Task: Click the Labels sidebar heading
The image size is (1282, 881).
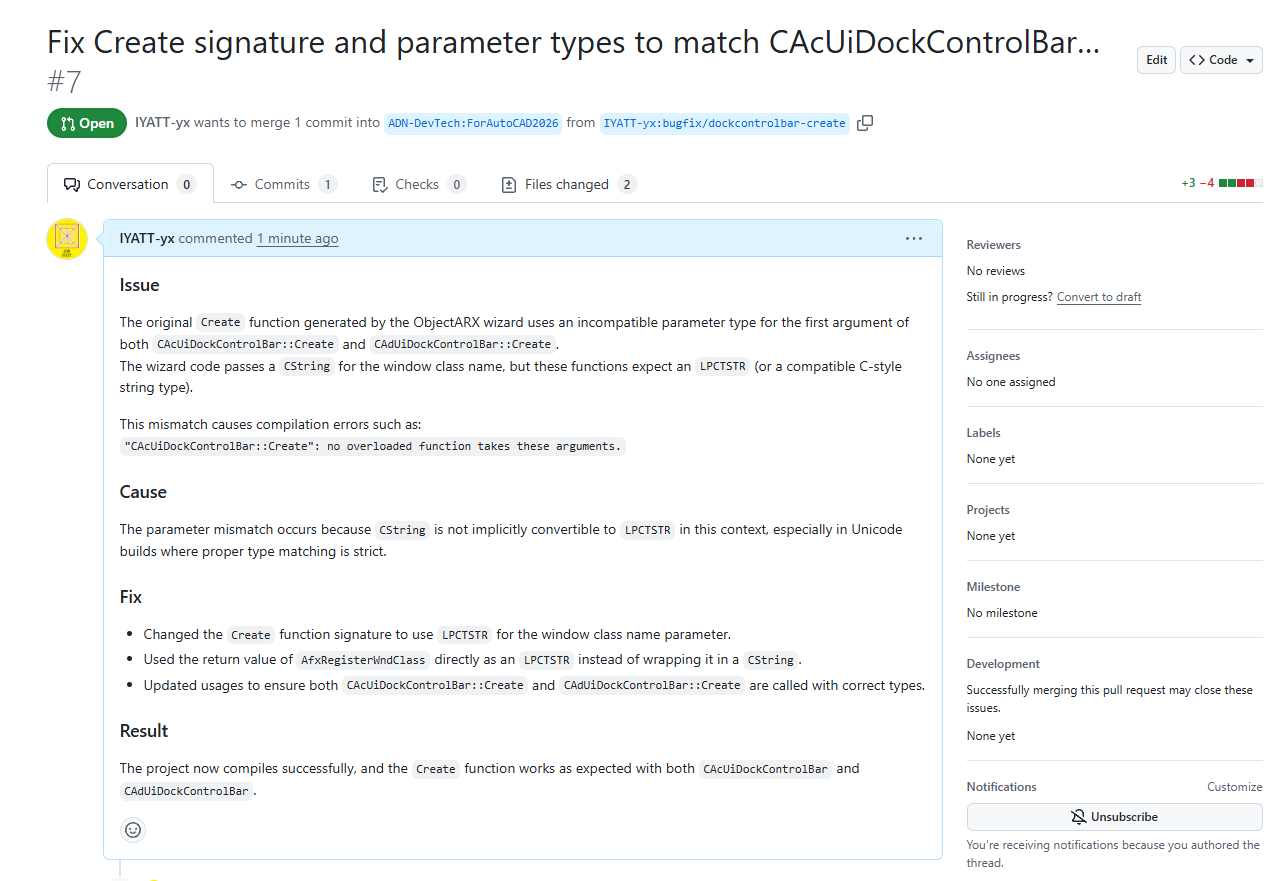Action: point(983,433)
